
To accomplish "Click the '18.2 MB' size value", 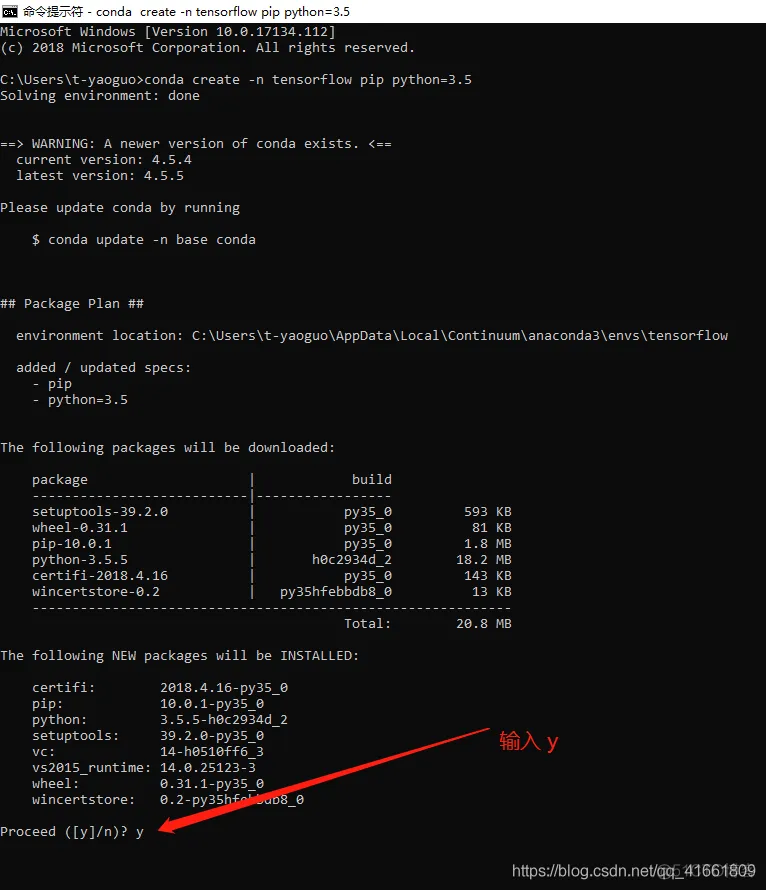I will click(x=484, y=560).
